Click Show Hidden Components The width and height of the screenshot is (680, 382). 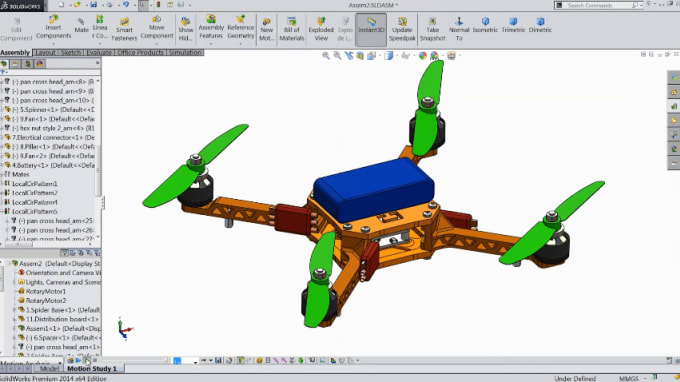(186, 29)
